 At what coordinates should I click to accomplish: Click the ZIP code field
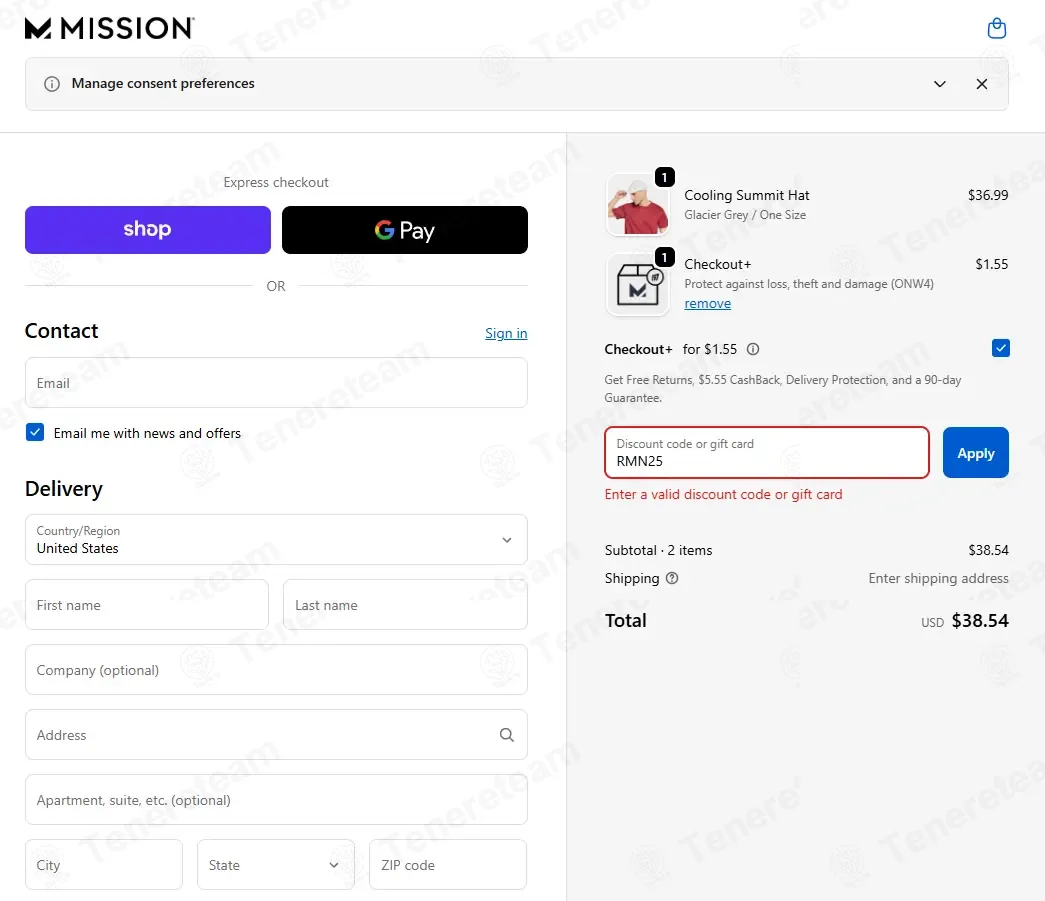point(448,864)
